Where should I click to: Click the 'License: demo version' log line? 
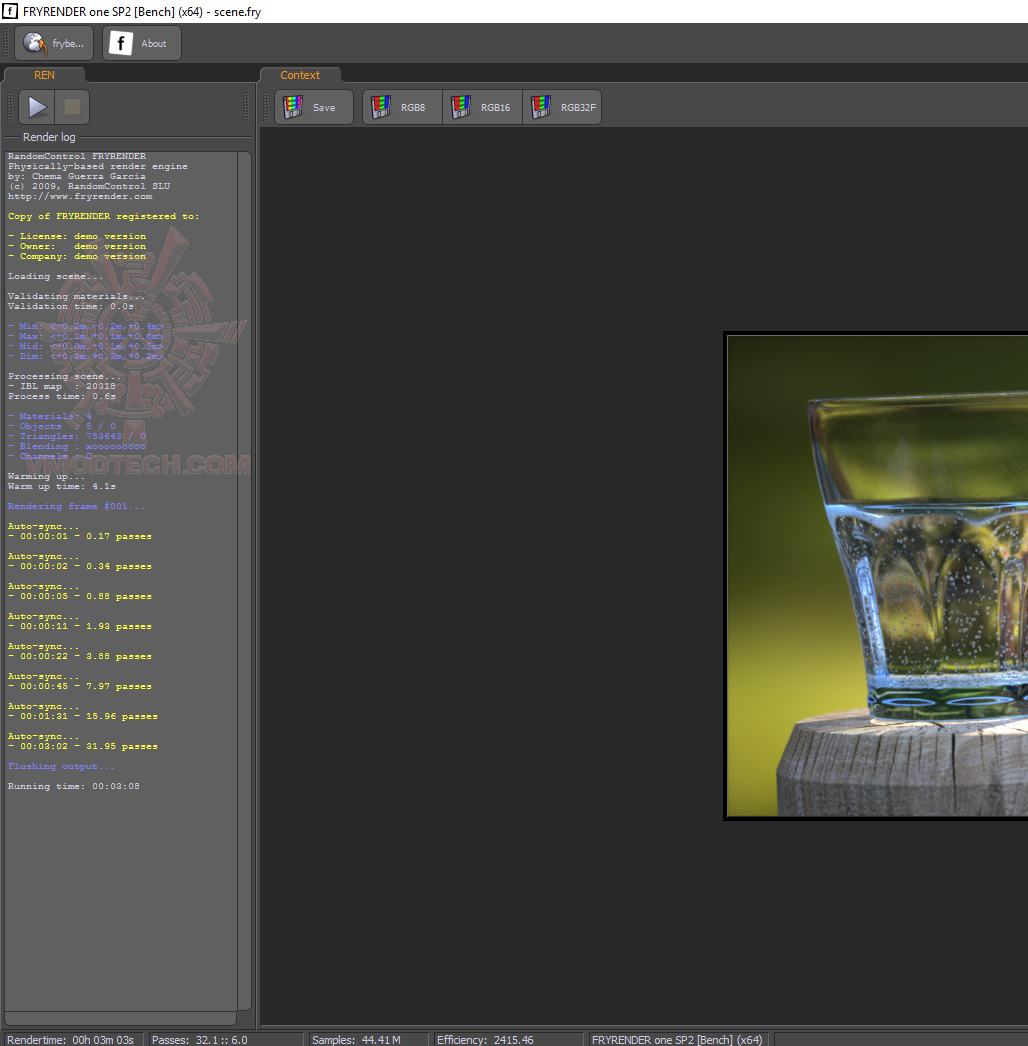coord(77,236)
